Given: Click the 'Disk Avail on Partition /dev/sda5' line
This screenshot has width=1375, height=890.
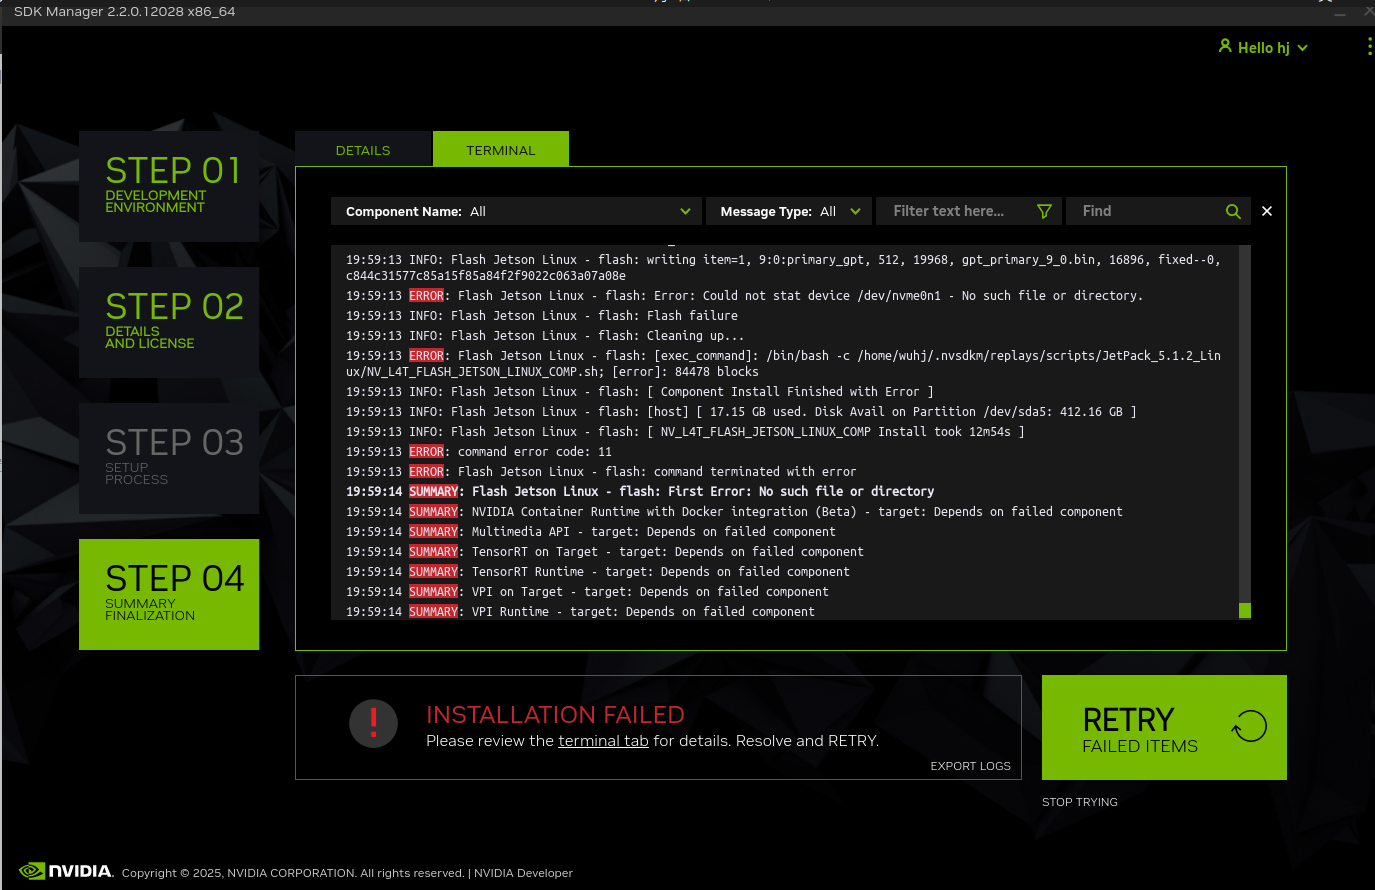Looking at the screenshot, I should (x=741, y=412).
